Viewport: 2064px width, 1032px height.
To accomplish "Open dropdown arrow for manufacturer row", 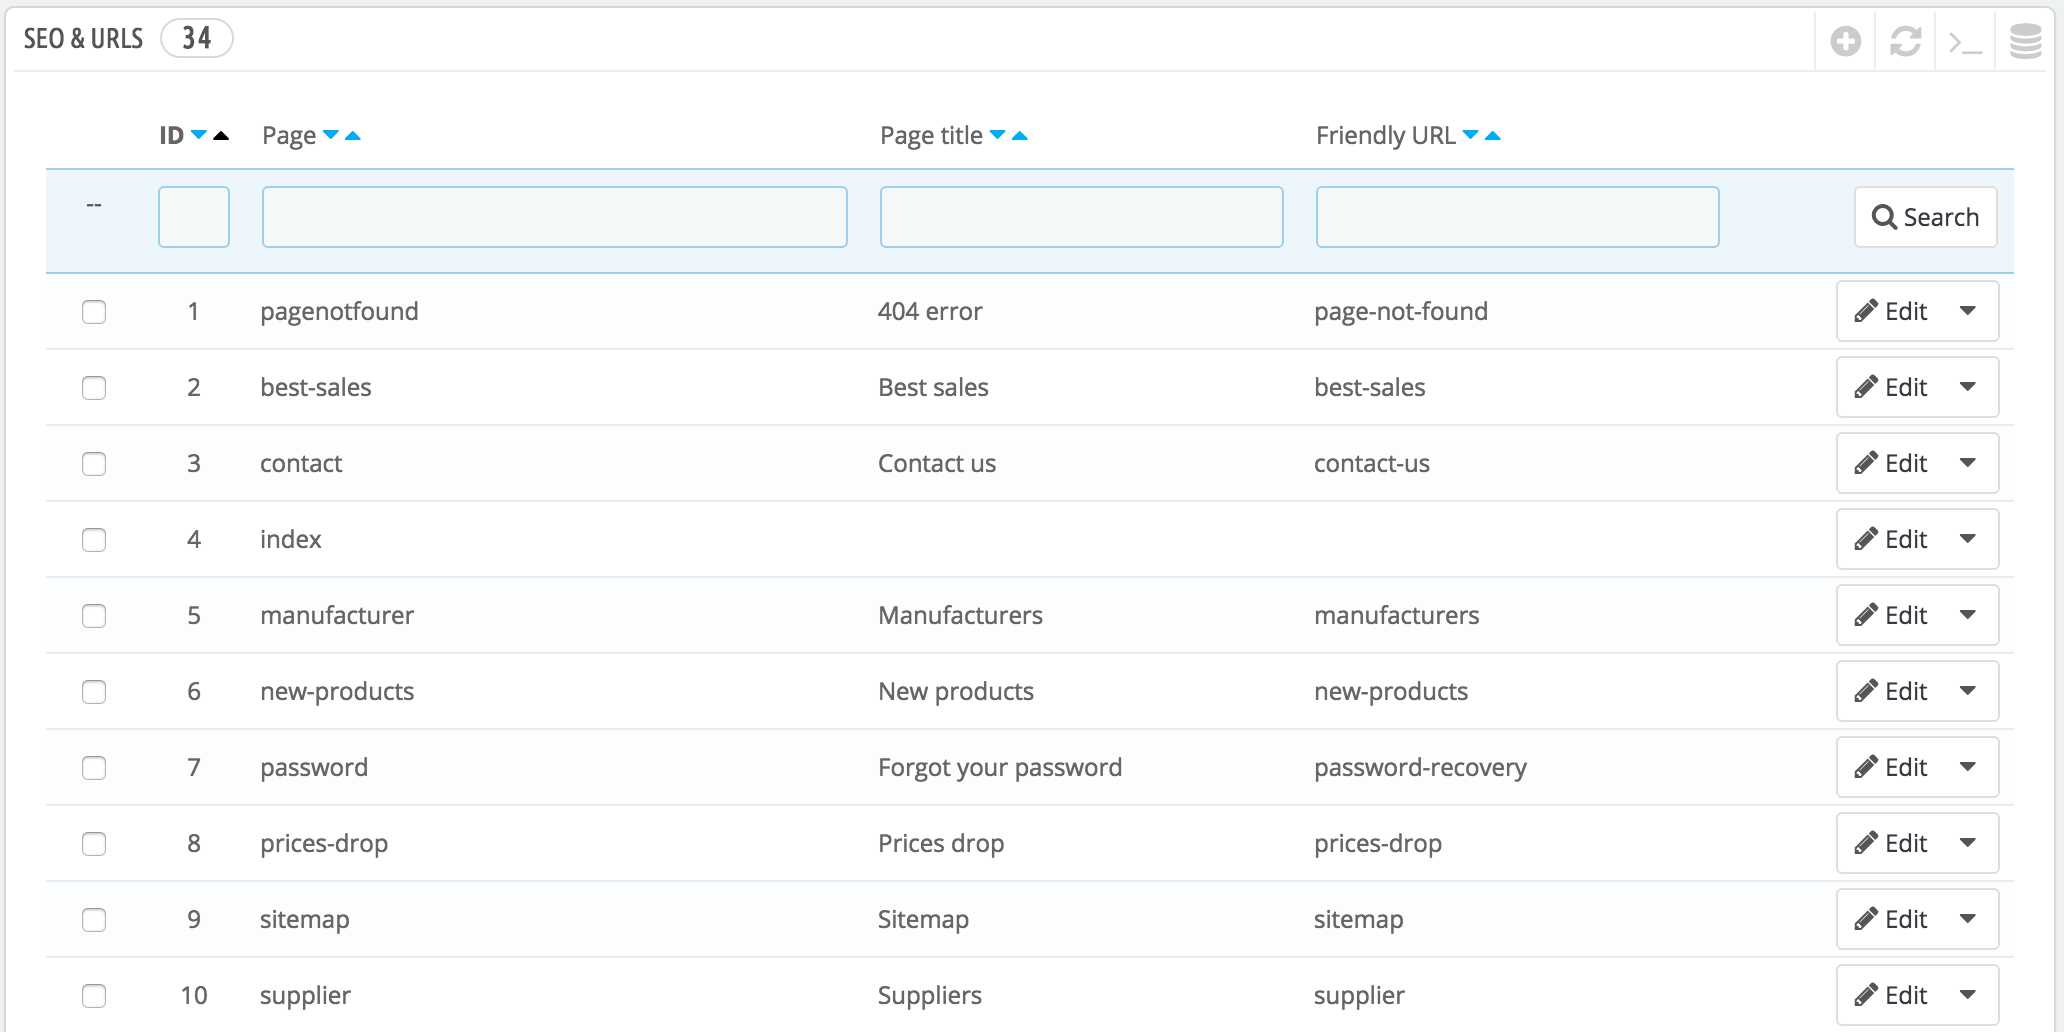I will tap(1968, 615).
